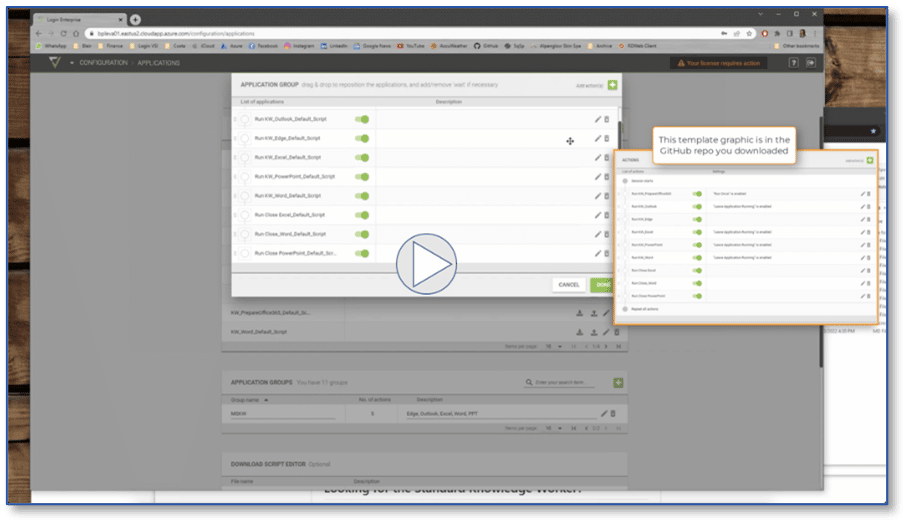Sort by Group name column arrow
The width and height of the screenshot is (907, 524).
click(266, 400)
